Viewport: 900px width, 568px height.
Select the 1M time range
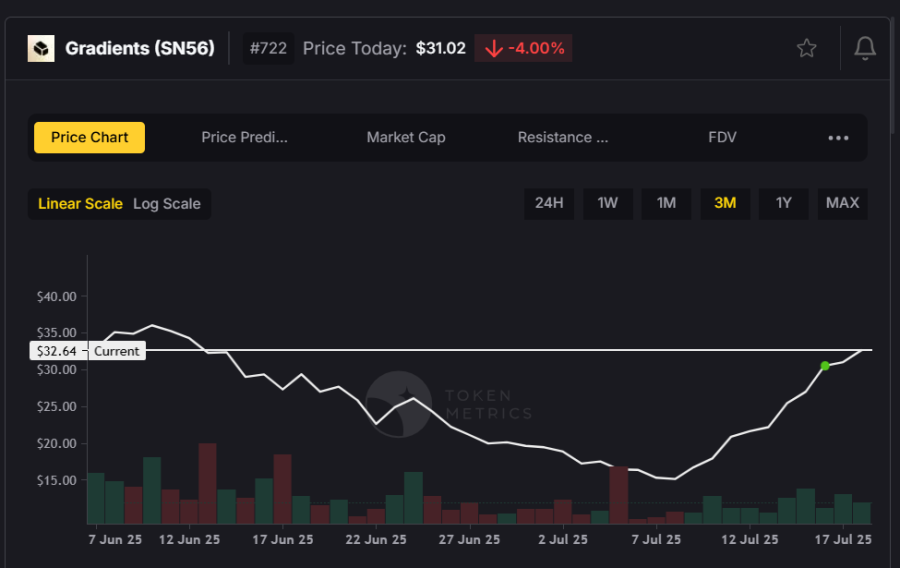tap(666, 203)
